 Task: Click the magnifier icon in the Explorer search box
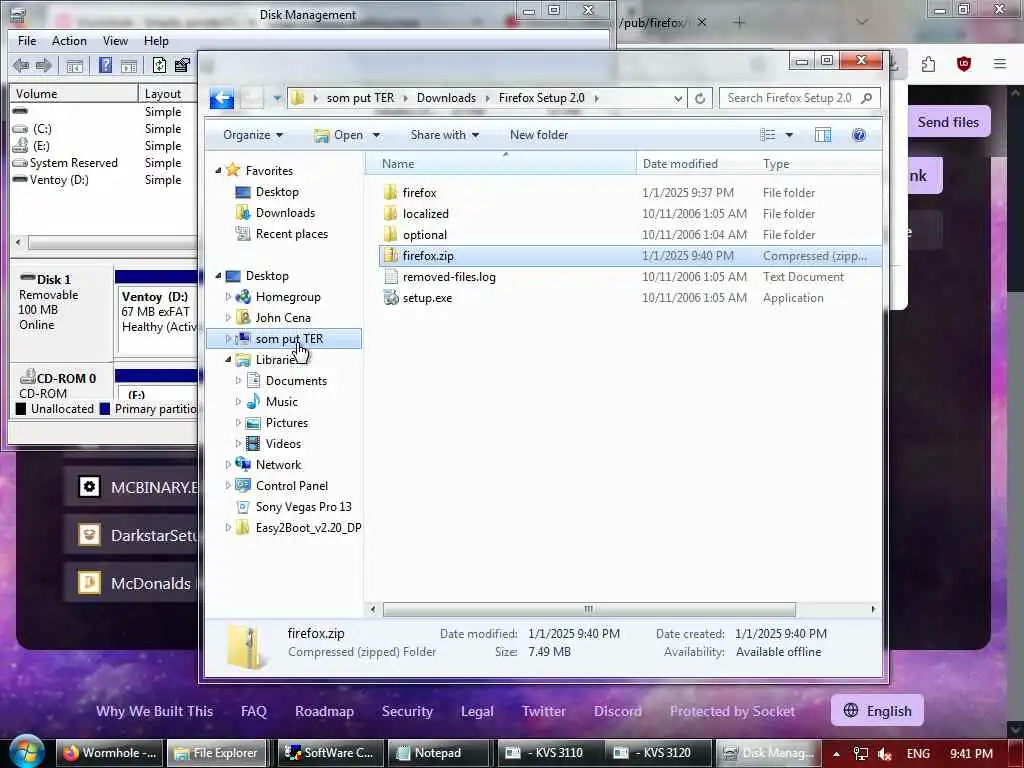click(x=867, y=98)
